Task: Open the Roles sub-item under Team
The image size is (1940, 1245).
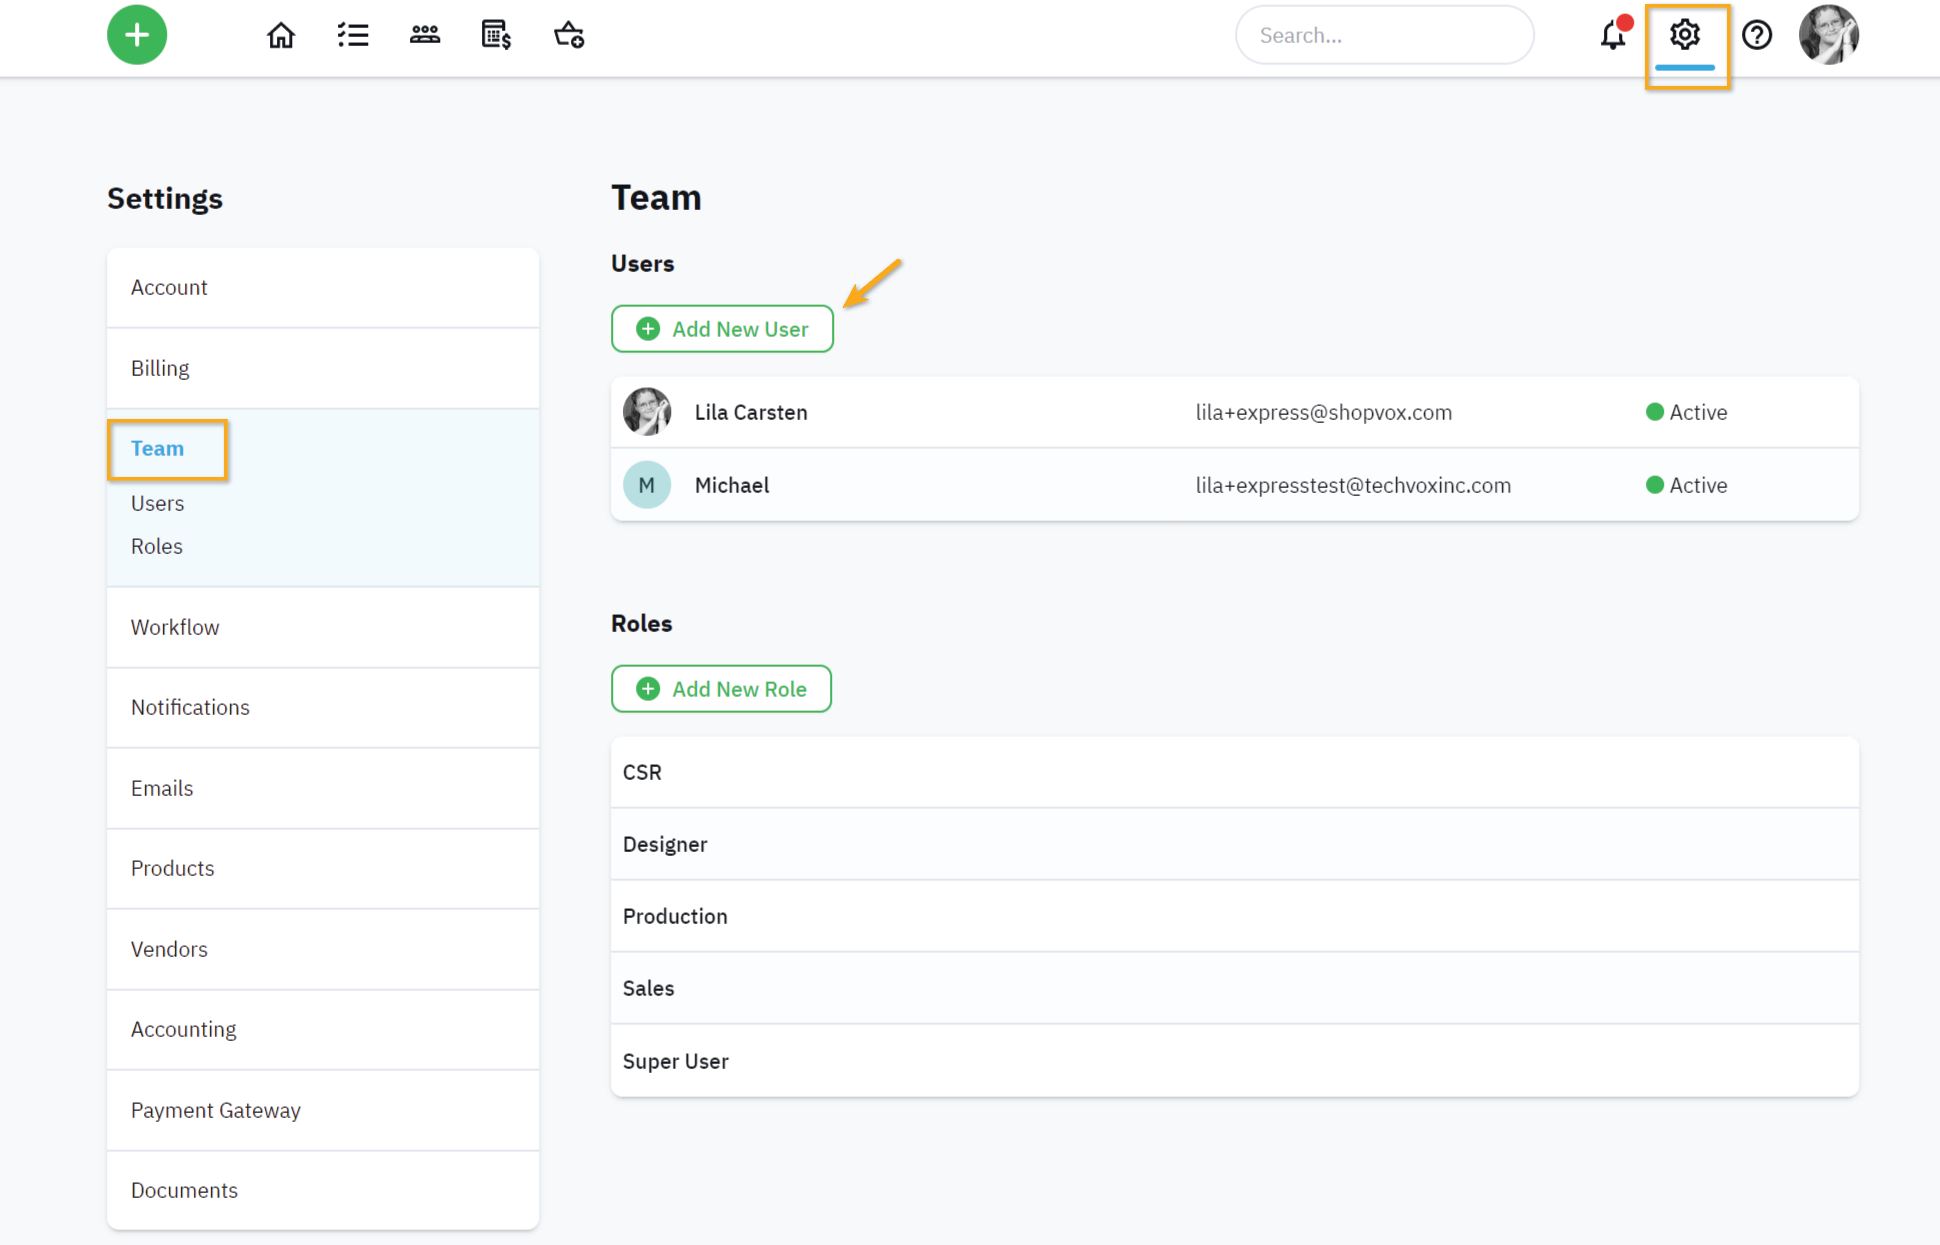Action: [x=157, y=546]
